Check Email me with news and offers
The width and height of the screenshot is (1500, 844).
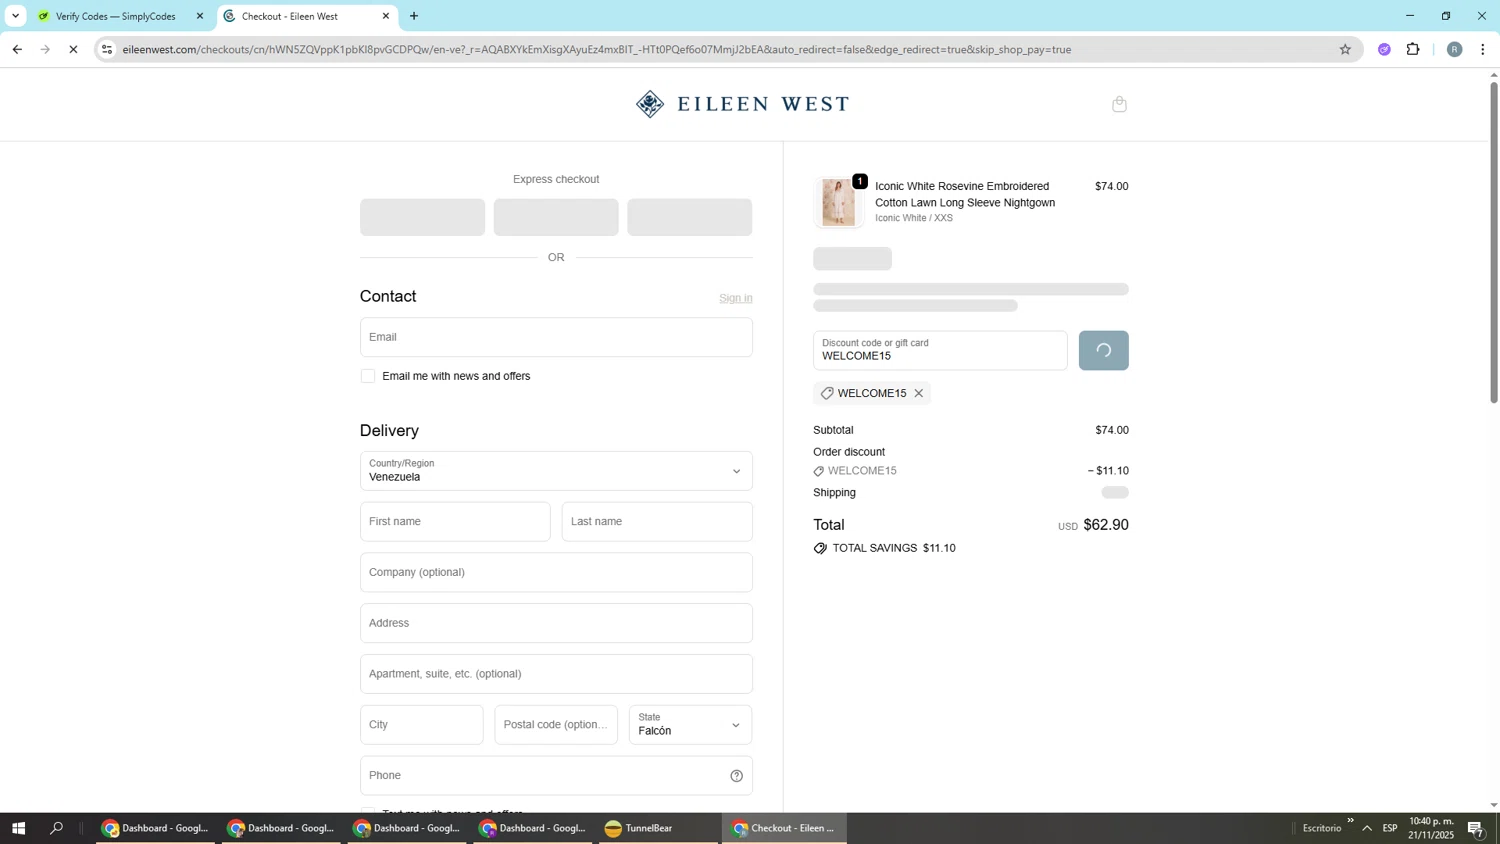coord(368,376)
